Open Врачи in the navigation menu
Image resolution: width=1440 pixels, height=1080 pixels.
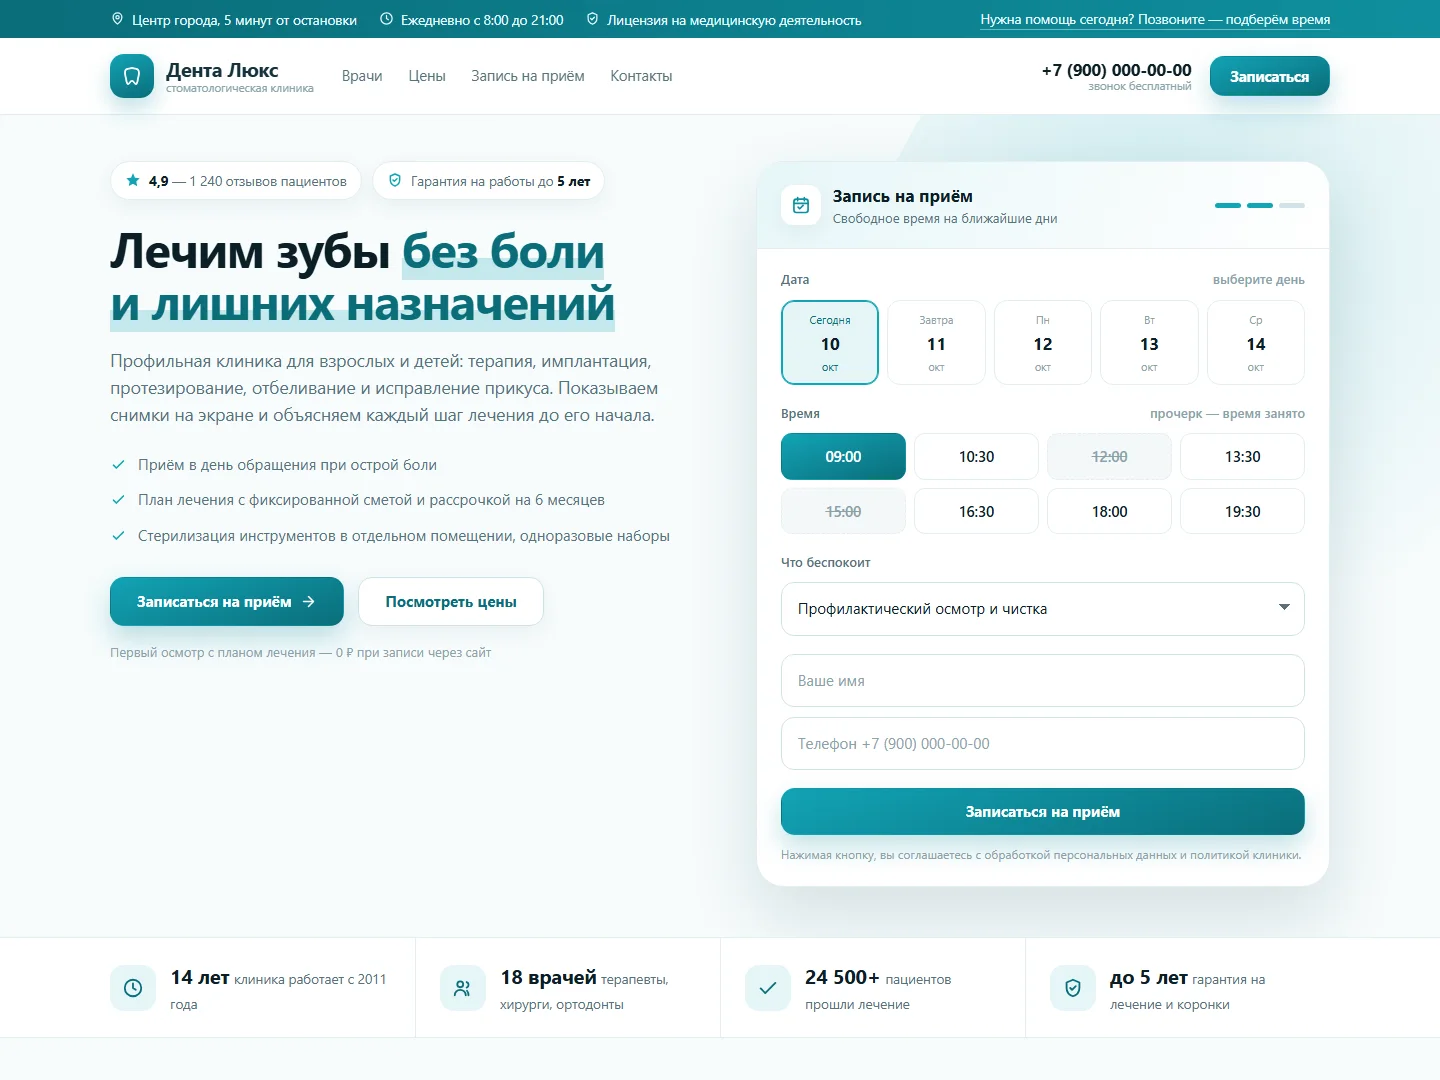pyautogui.click(x=362, y=76)
